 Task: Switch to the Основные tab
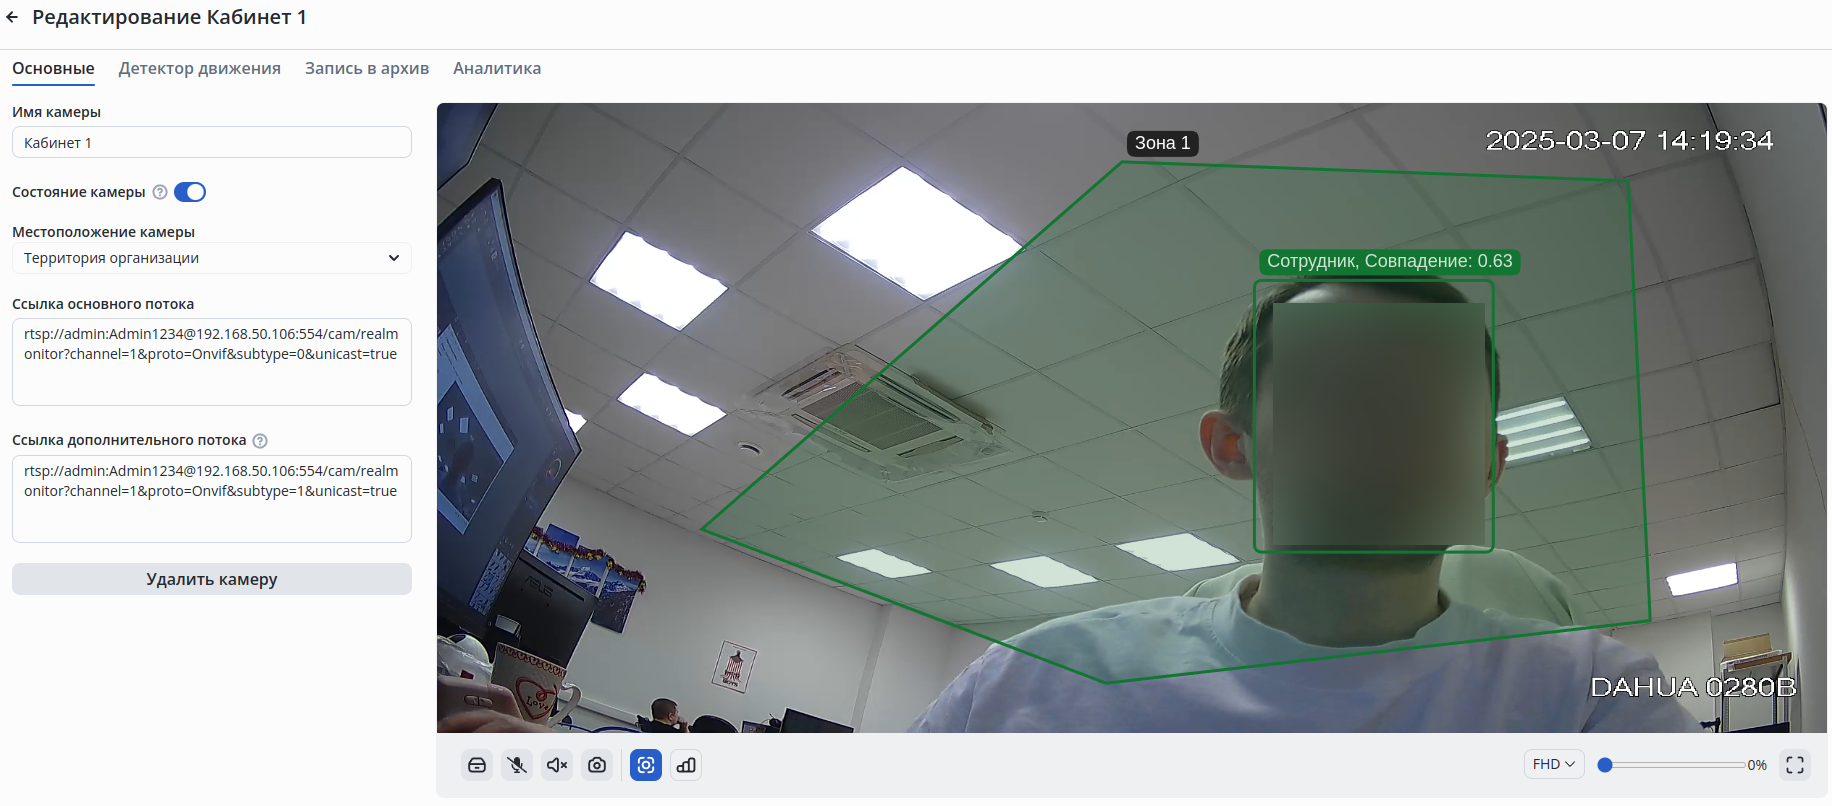click(53, 68)
